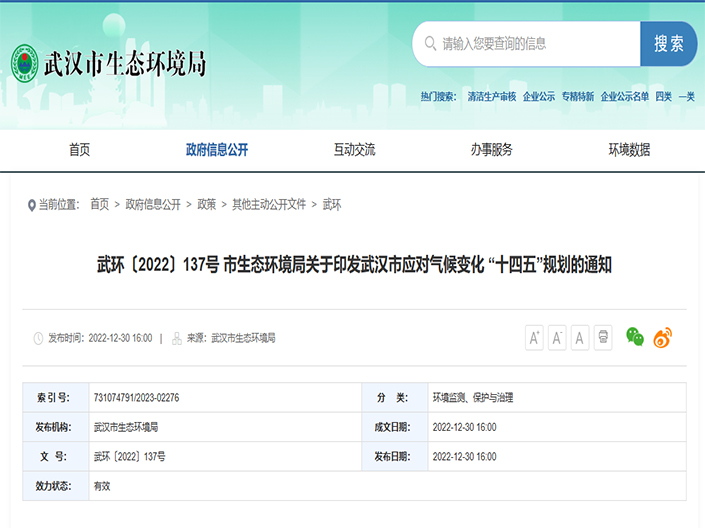The width and height of the screenshot is (705, 528).
Task: Open the 办事服务 navigation tab
Action: [x=491, y=150]
